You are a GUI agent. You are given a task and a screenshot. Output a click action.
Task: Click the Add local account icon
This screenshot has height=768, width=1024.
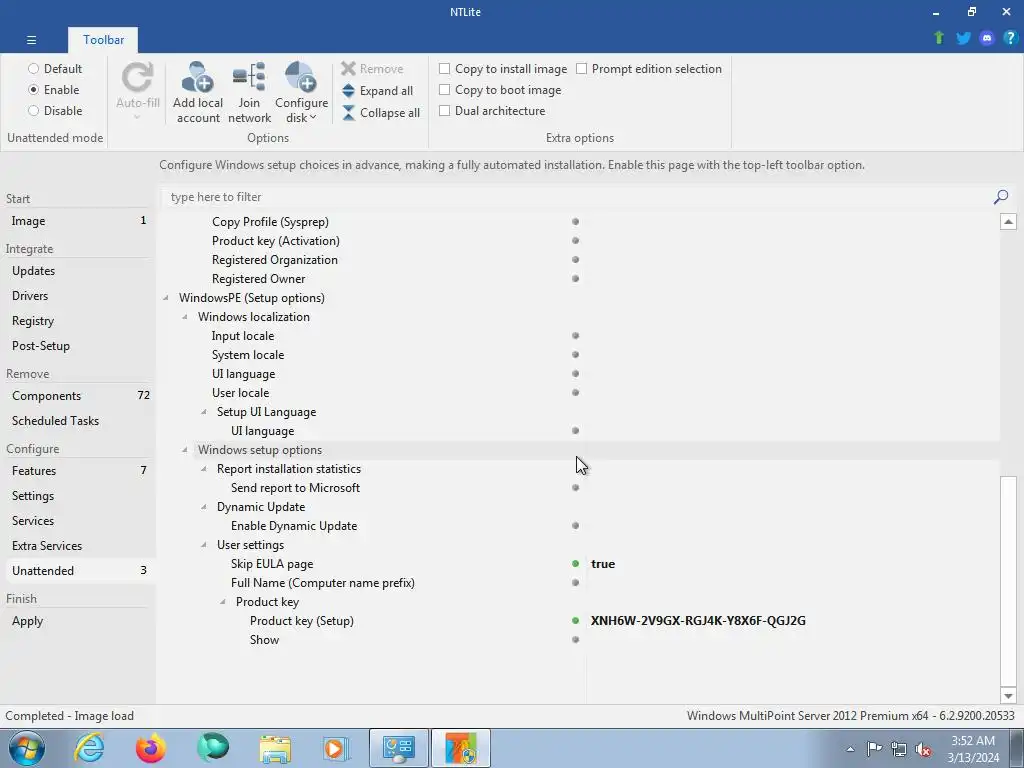tap(197, 77)
